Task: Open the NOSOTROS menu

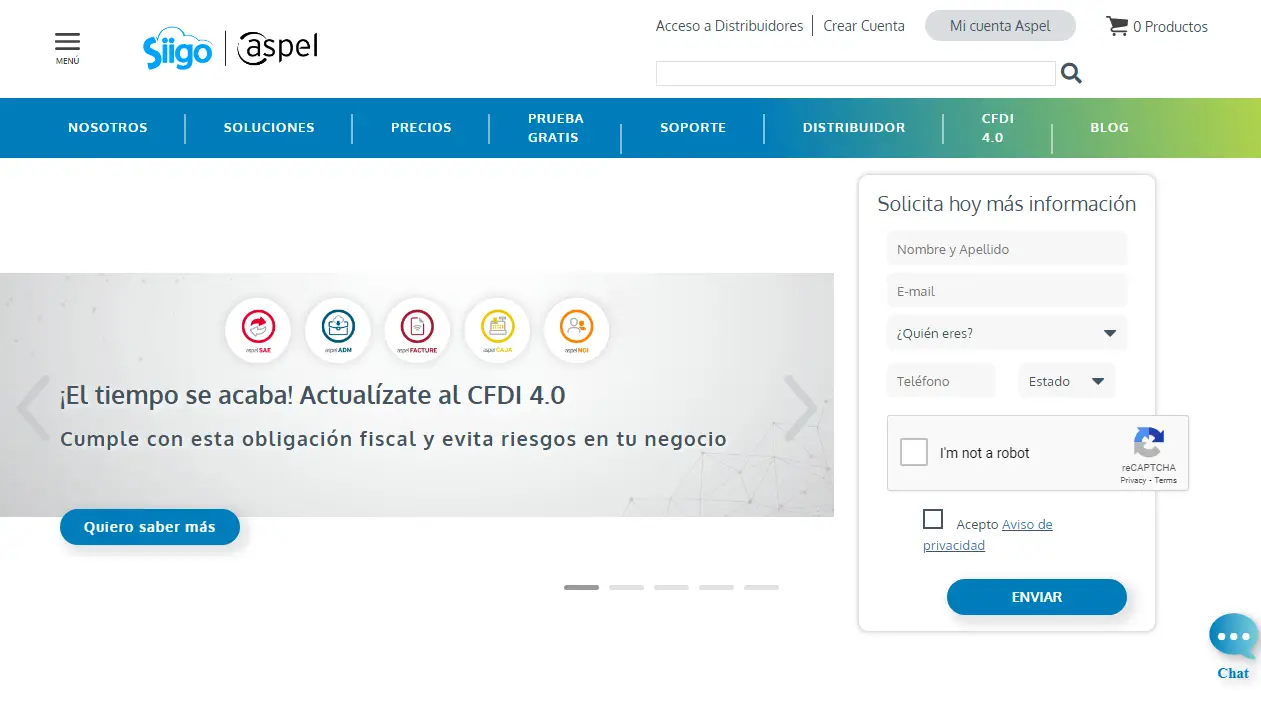Action: click(108, 128)
